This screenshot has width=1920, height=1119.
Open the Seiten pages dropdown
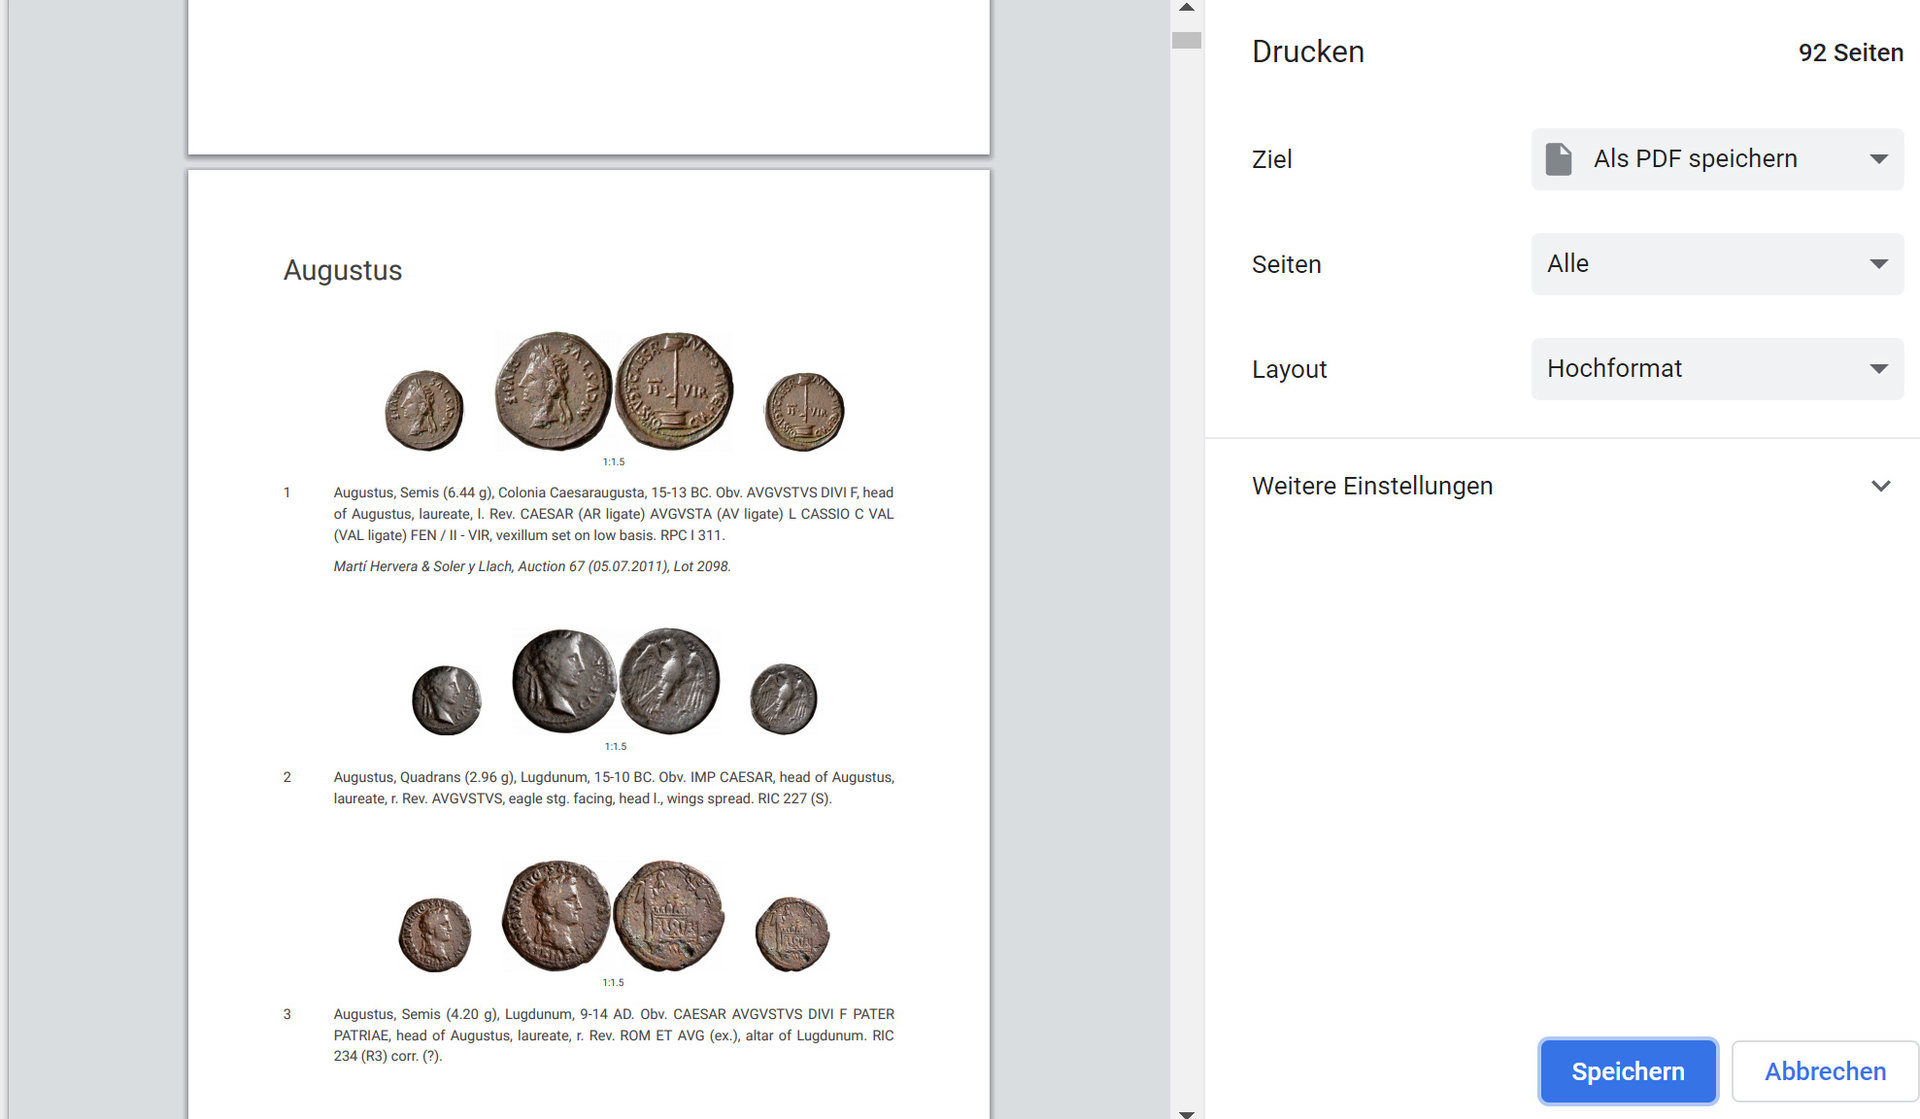click(x=1716, y=264)
